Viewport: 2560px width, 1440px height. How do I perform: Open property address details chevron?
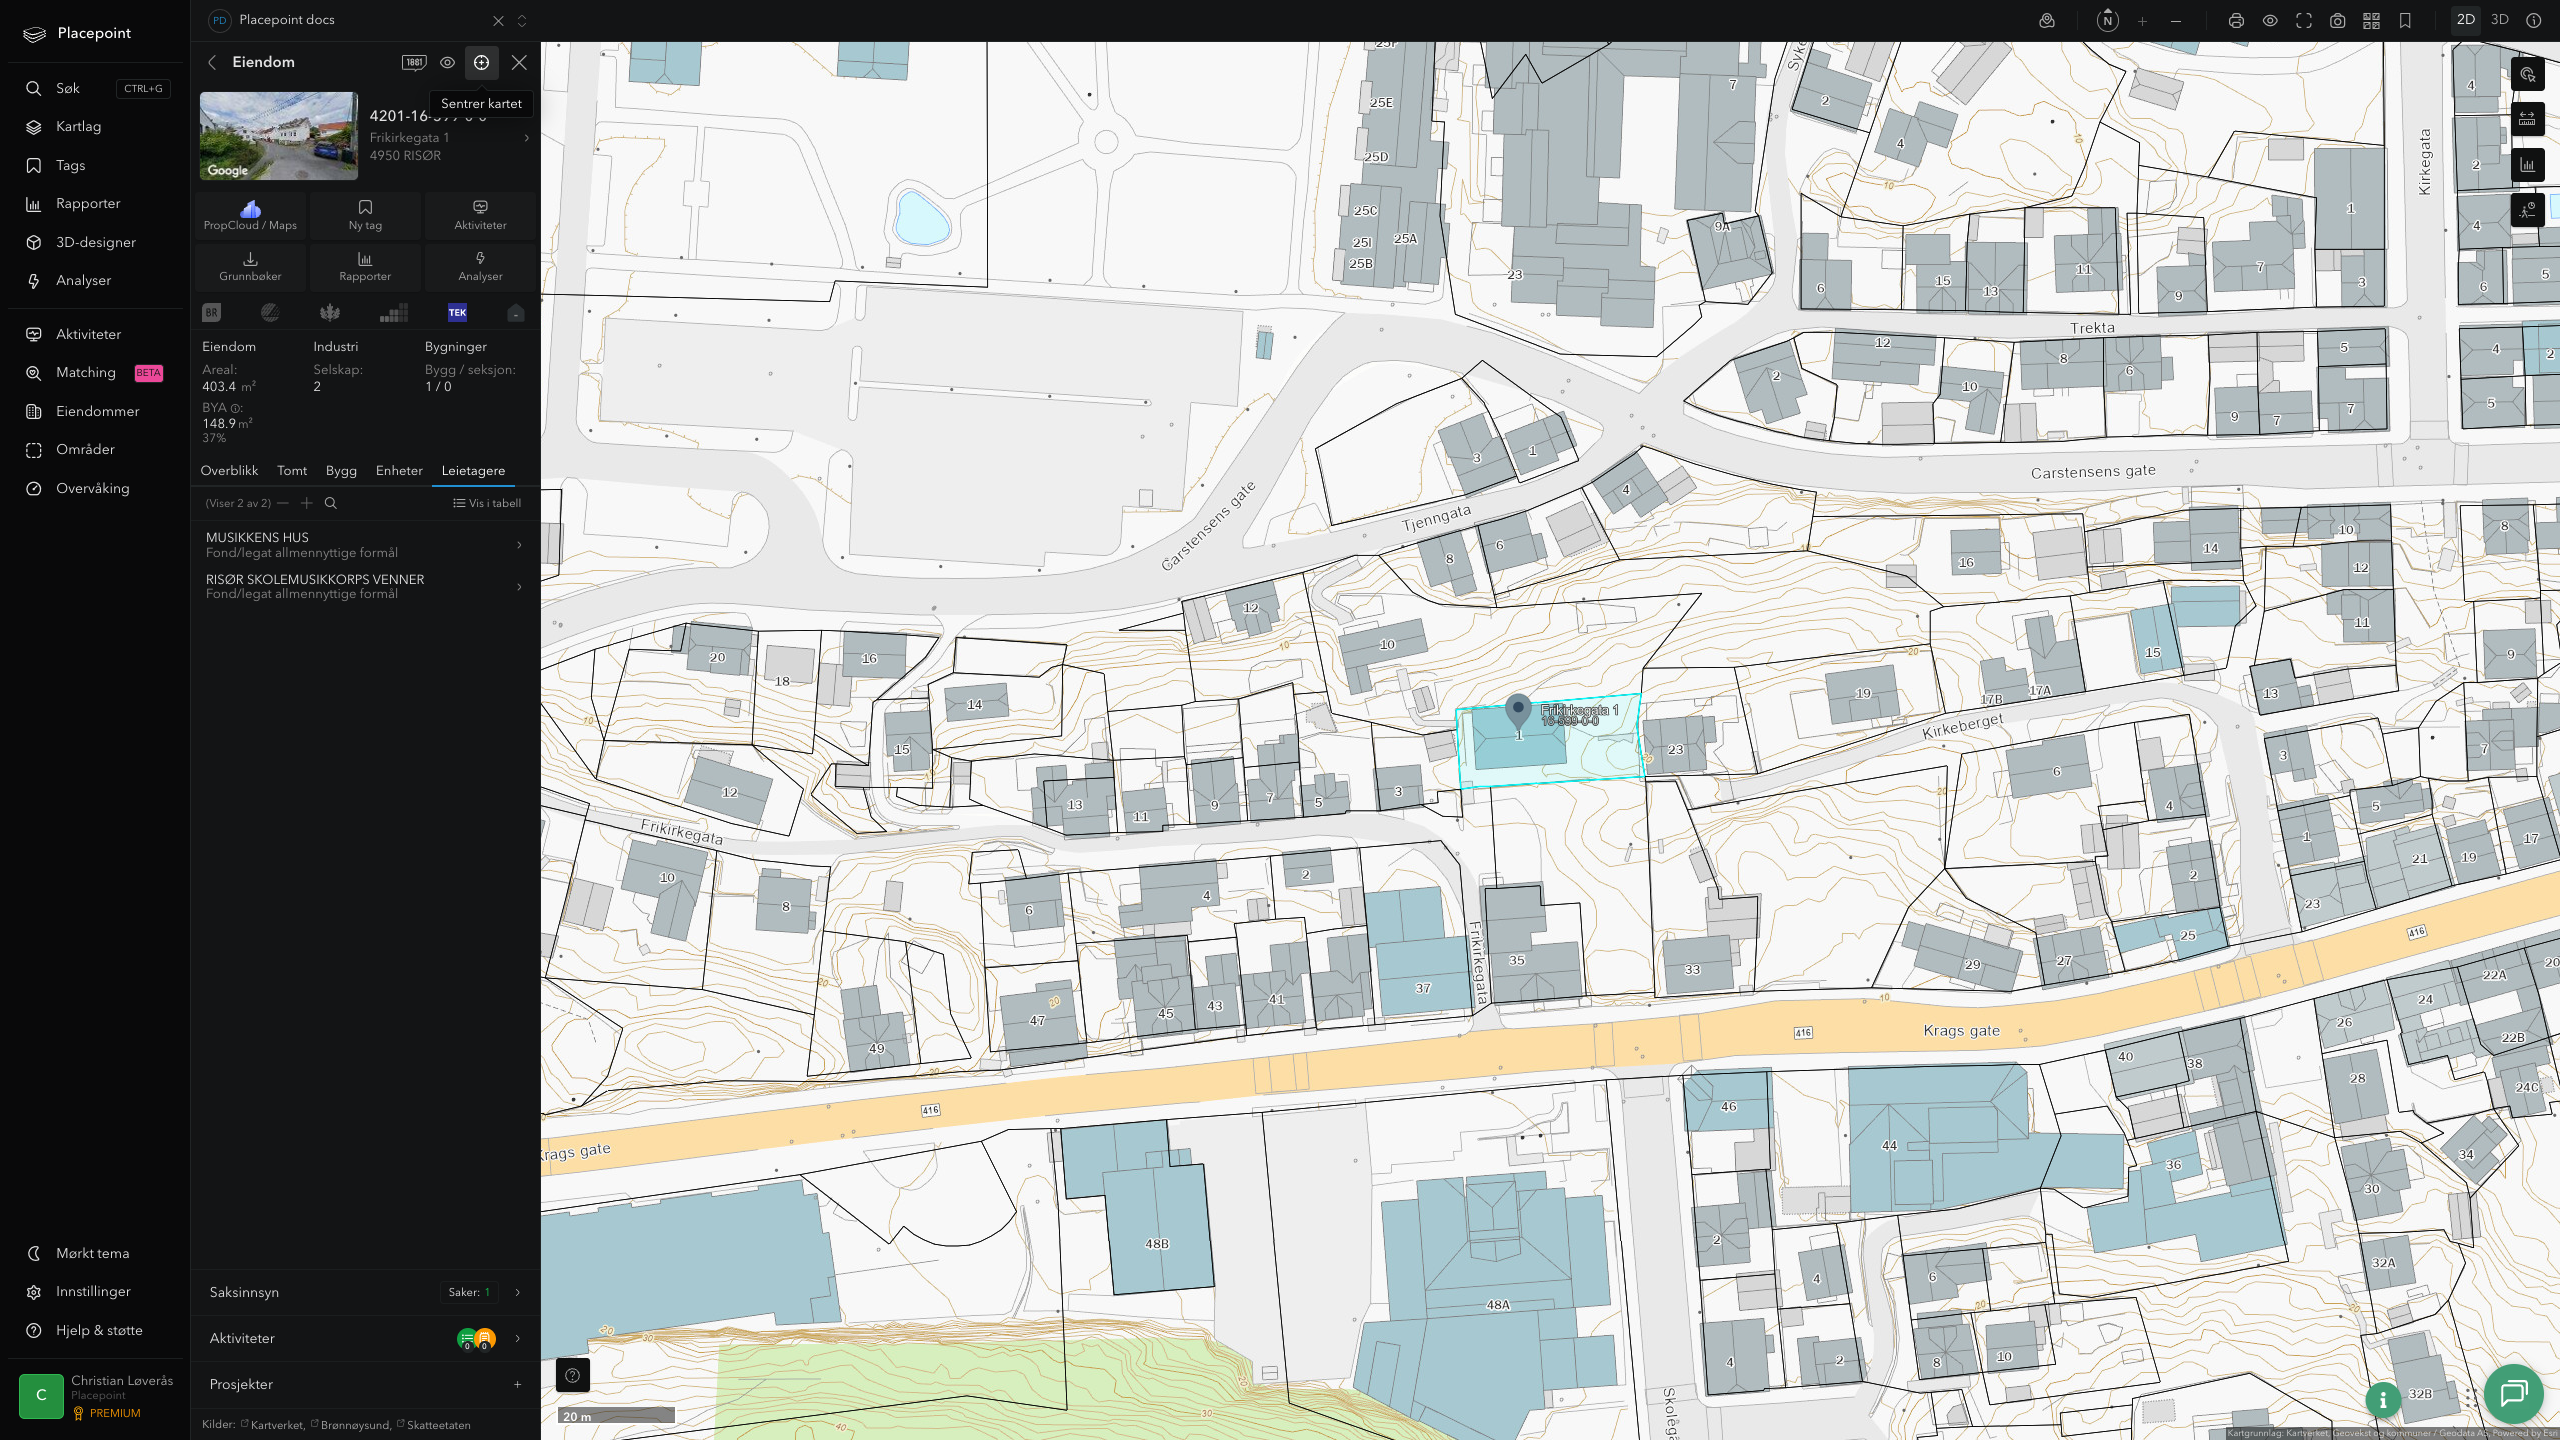coord(527,138)
